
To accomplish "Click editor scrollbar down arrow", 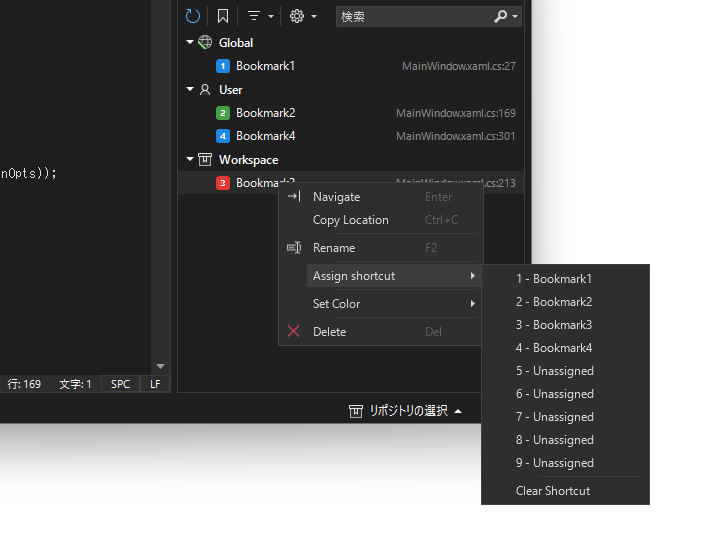I will click(160, 366).
